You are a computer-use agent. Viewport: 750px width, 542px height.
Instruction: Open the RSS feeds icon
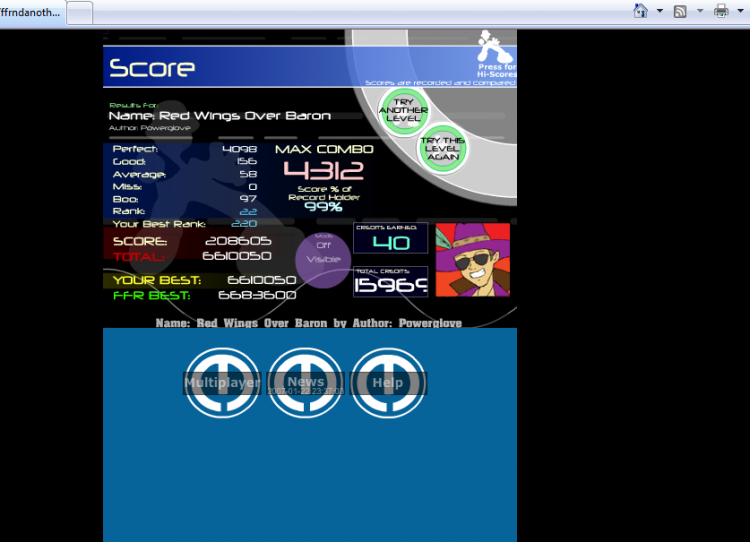point(680,11)
